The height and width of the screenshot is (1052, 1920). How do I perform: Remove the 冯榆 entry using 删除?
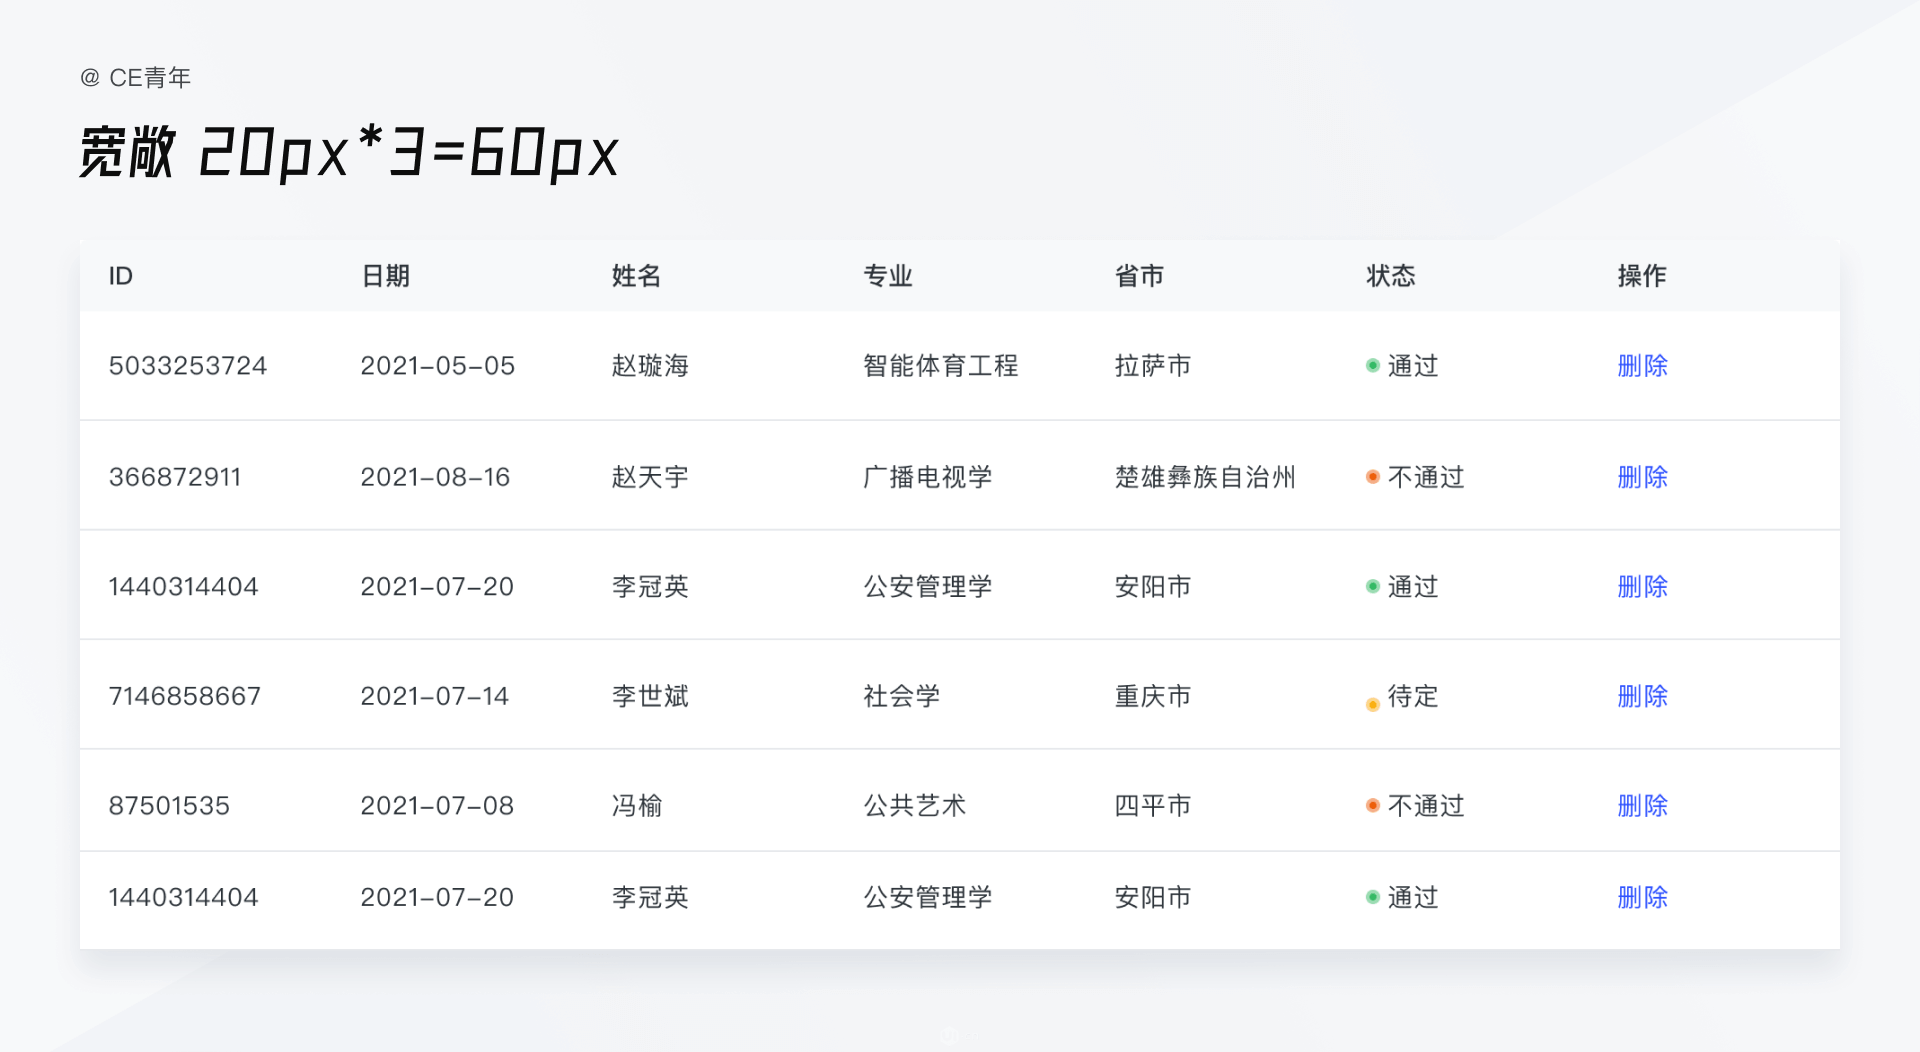(1642, 806)
